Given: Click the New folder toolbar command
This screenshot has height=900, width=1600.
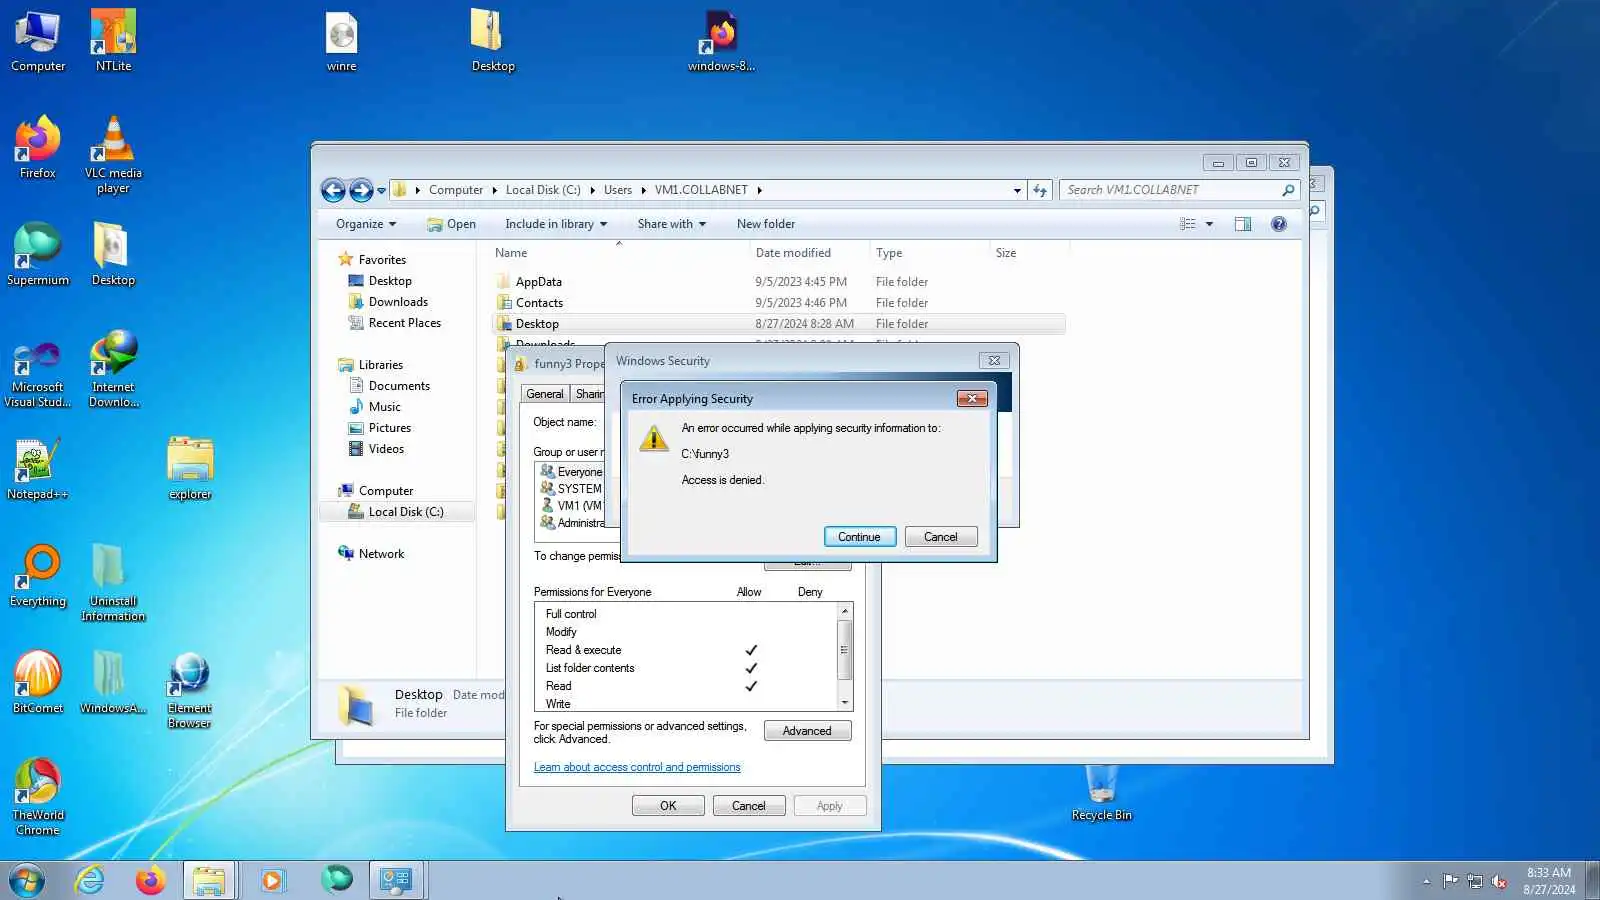Looking at the screenshot, I should click(x=766, y=224).
